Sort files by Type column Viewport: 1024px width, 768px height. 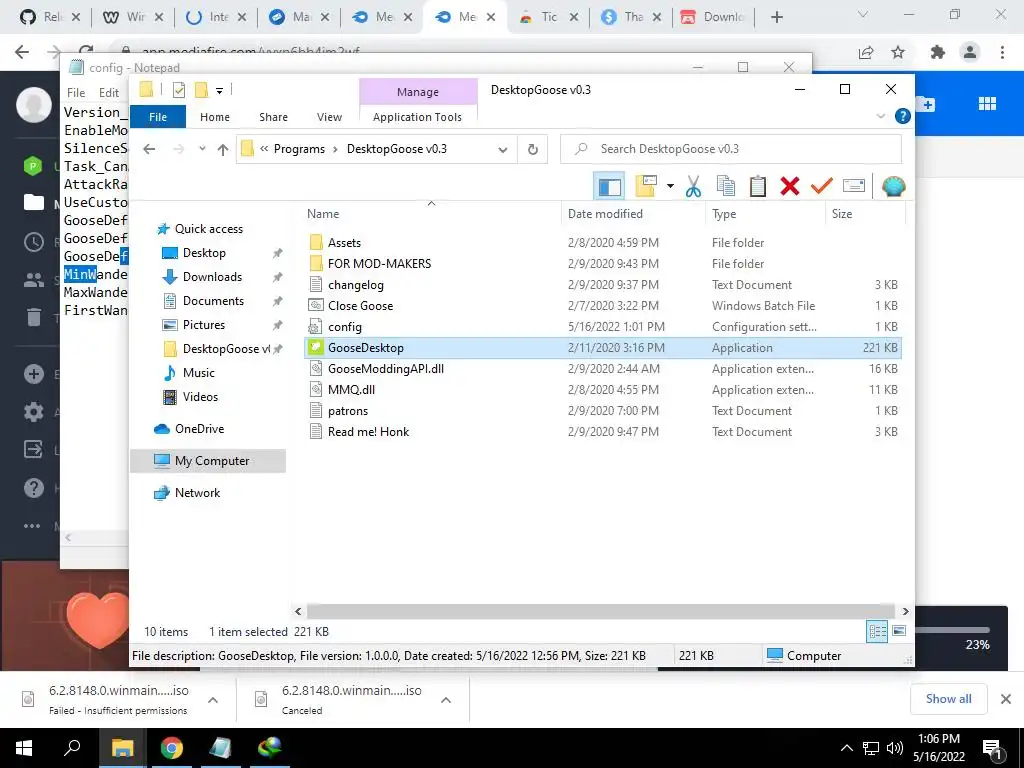coord(724,214)
